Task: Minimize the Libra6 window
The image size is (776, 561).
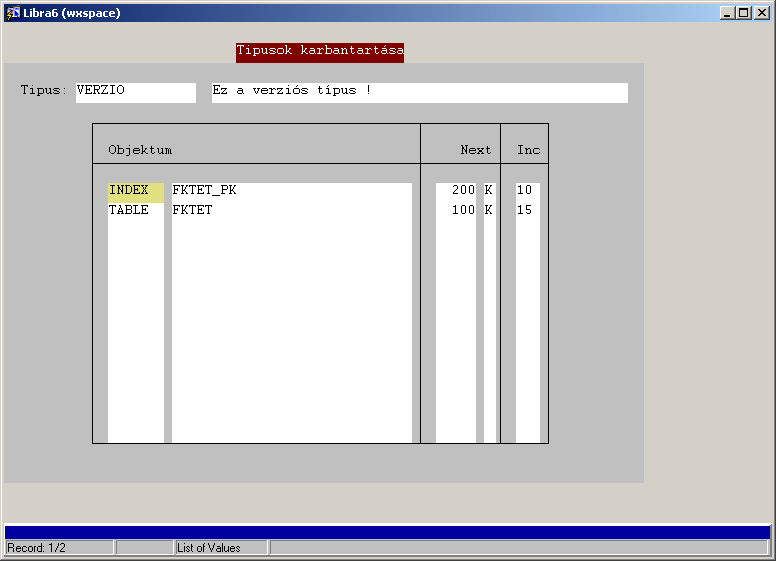Action: pyautogui.click(x=727, y=13)
